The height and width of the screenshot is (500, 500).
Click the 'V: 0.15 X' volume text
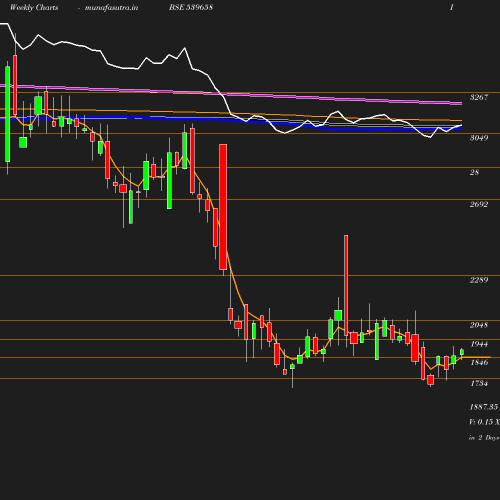tap(484, 422)
